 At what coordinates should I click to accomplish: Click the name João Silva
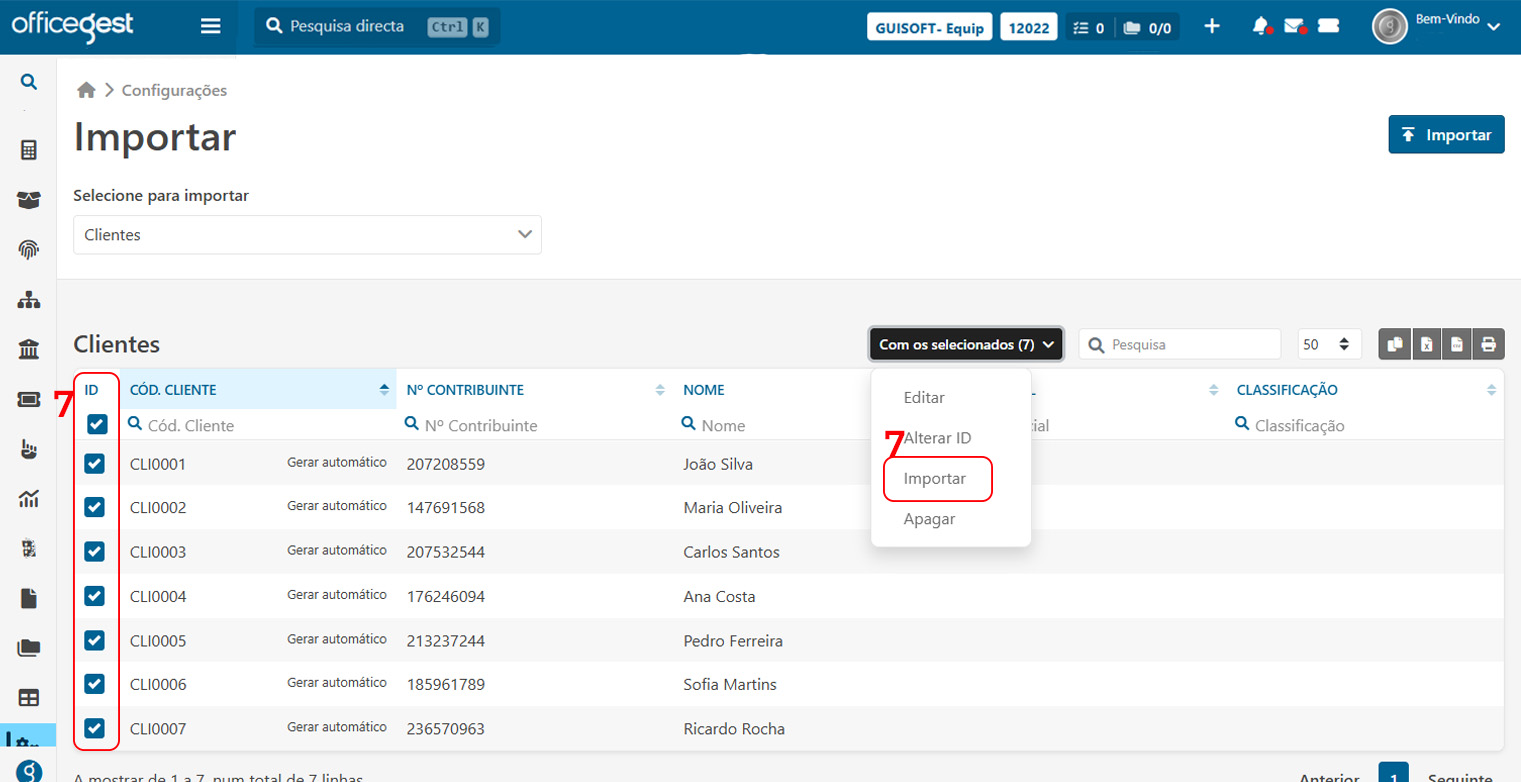718,464
